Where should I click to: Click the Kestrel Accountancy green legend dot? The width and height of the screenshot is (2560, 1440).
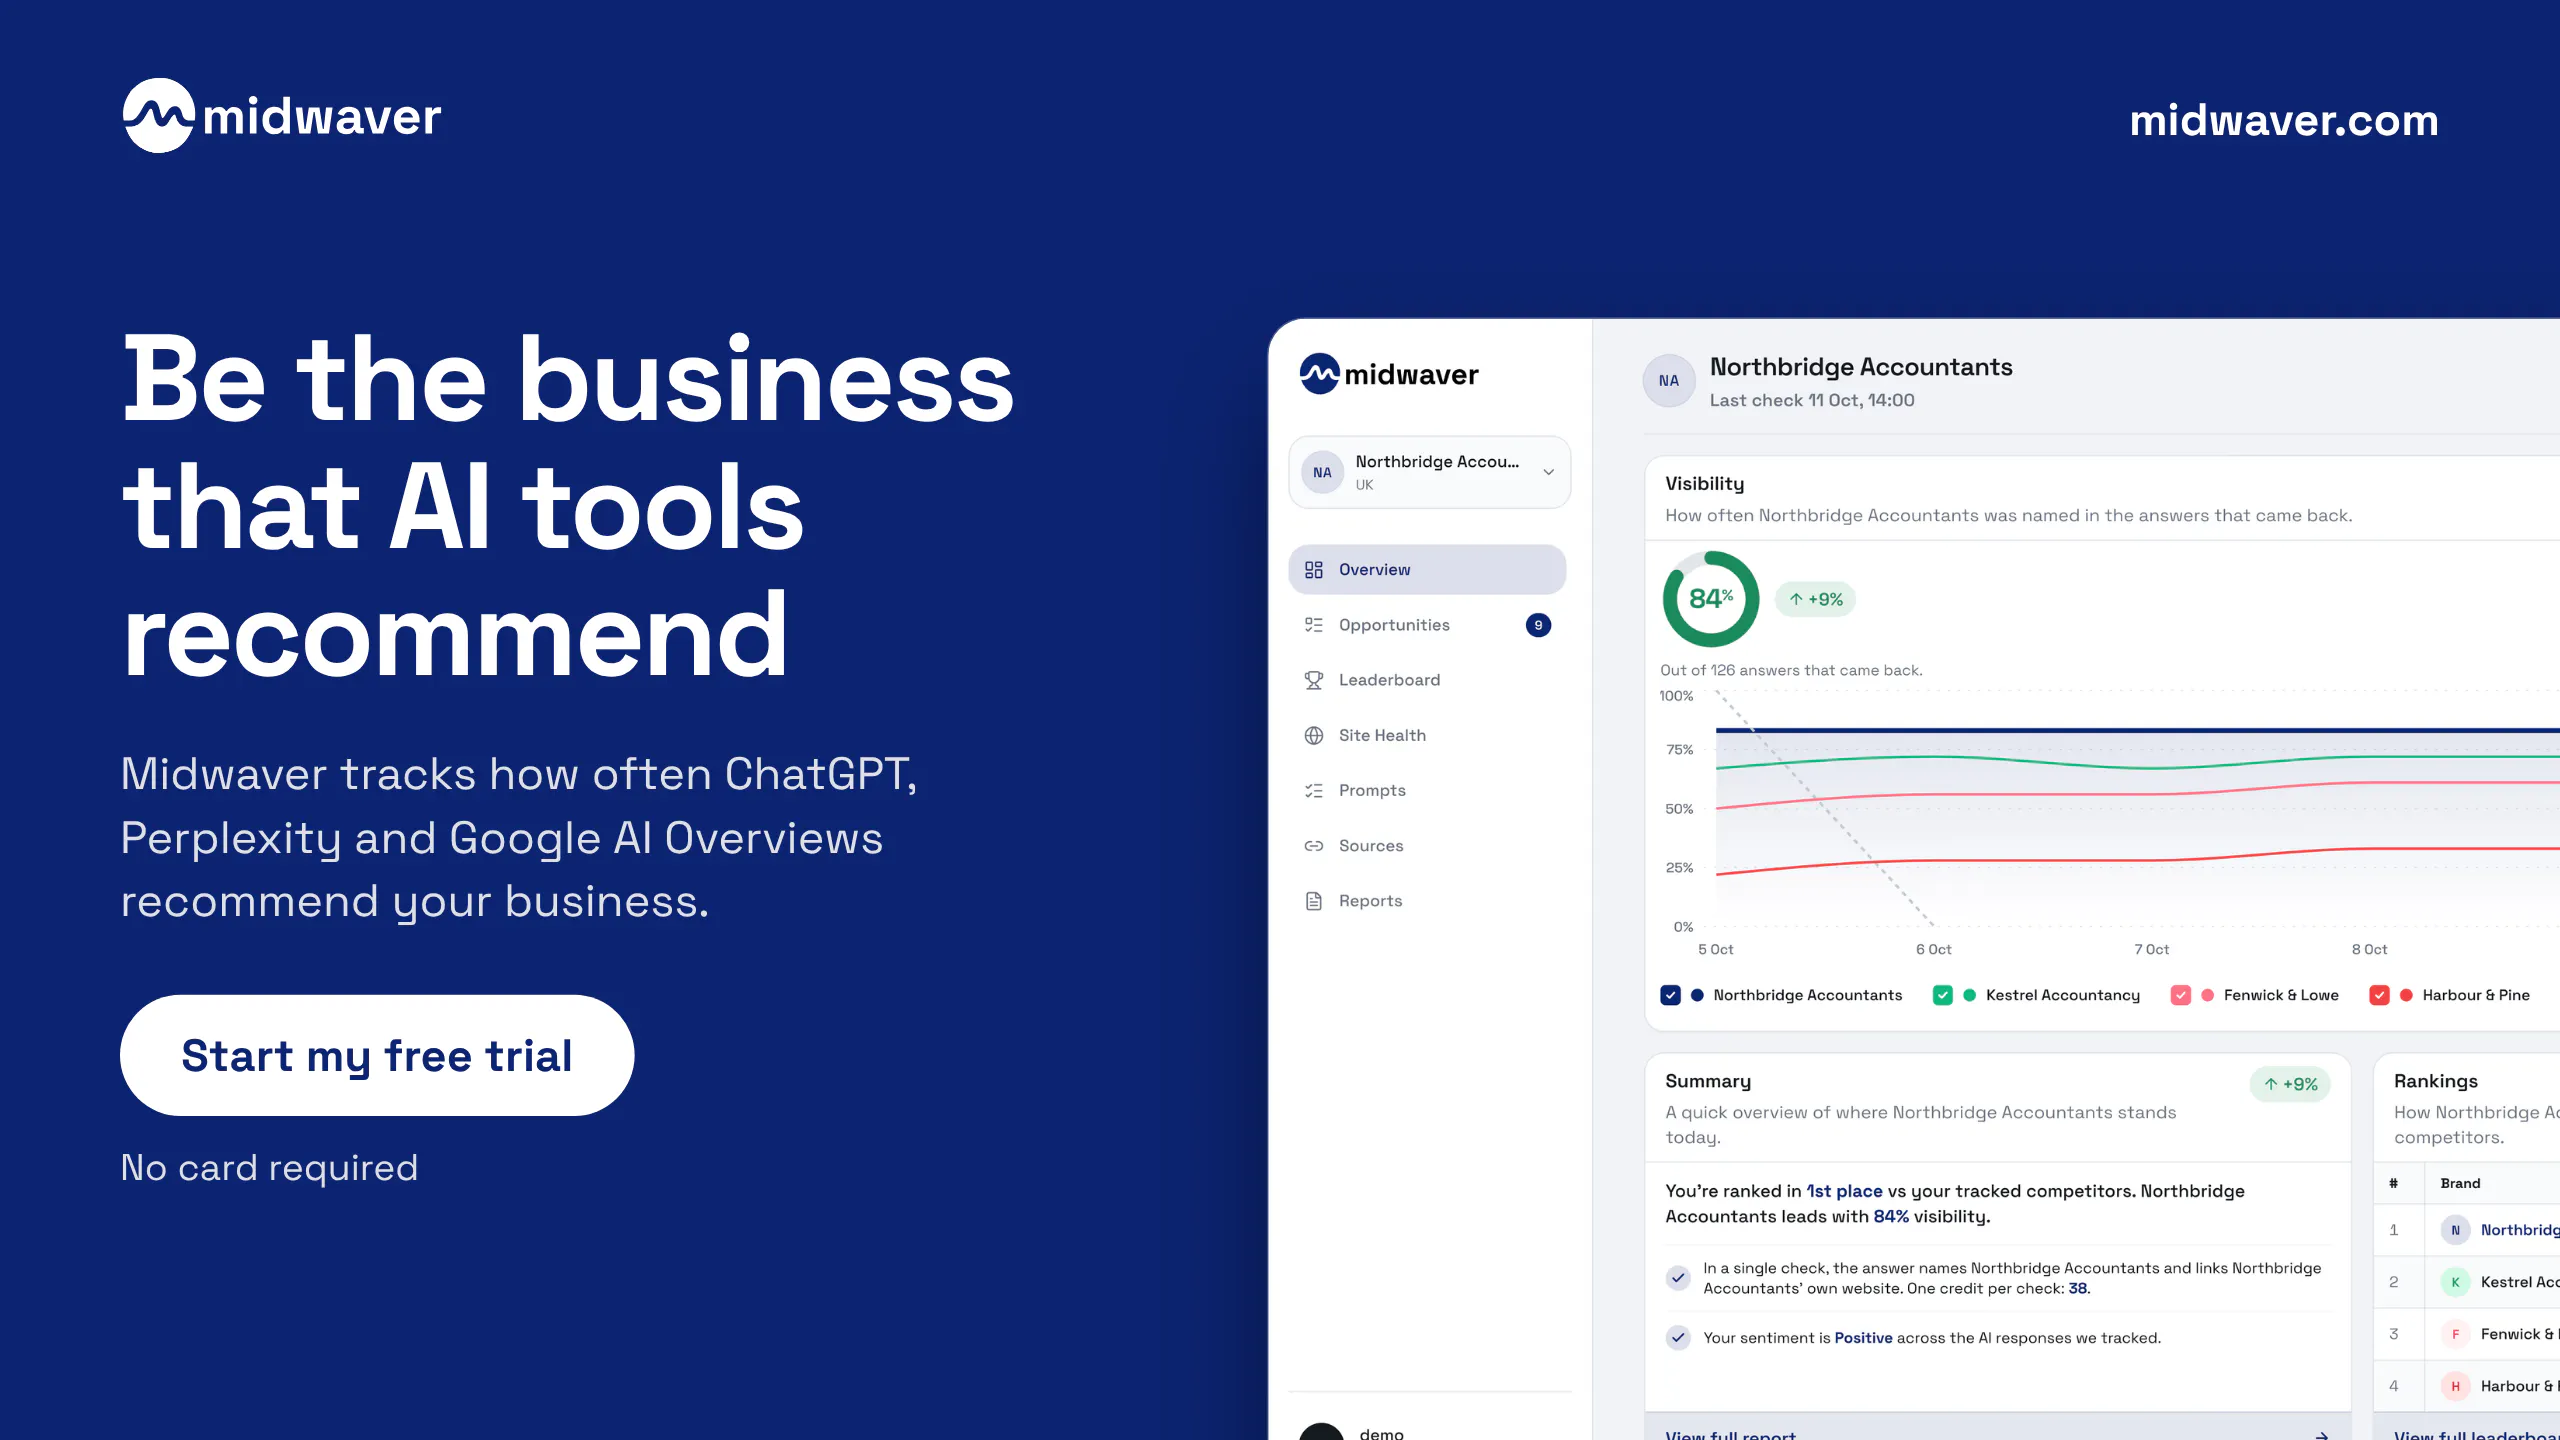1970,995
